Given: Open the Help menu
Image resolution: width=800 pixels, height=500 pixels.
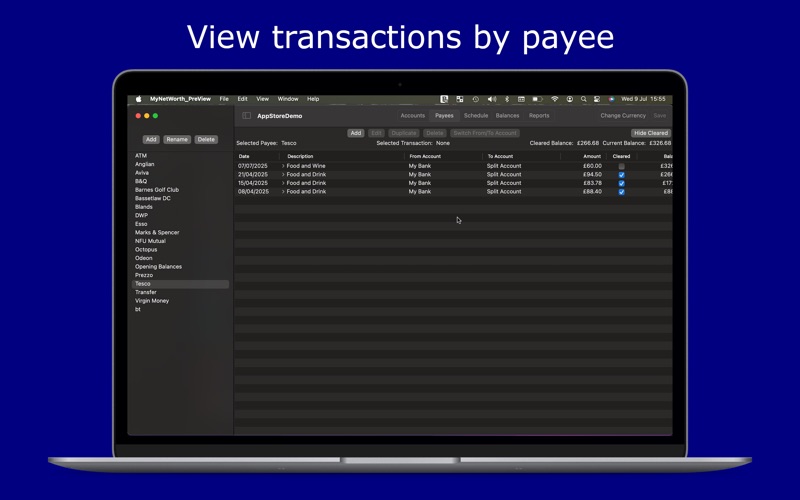Looking at the screenshot, I should (313, 99).
